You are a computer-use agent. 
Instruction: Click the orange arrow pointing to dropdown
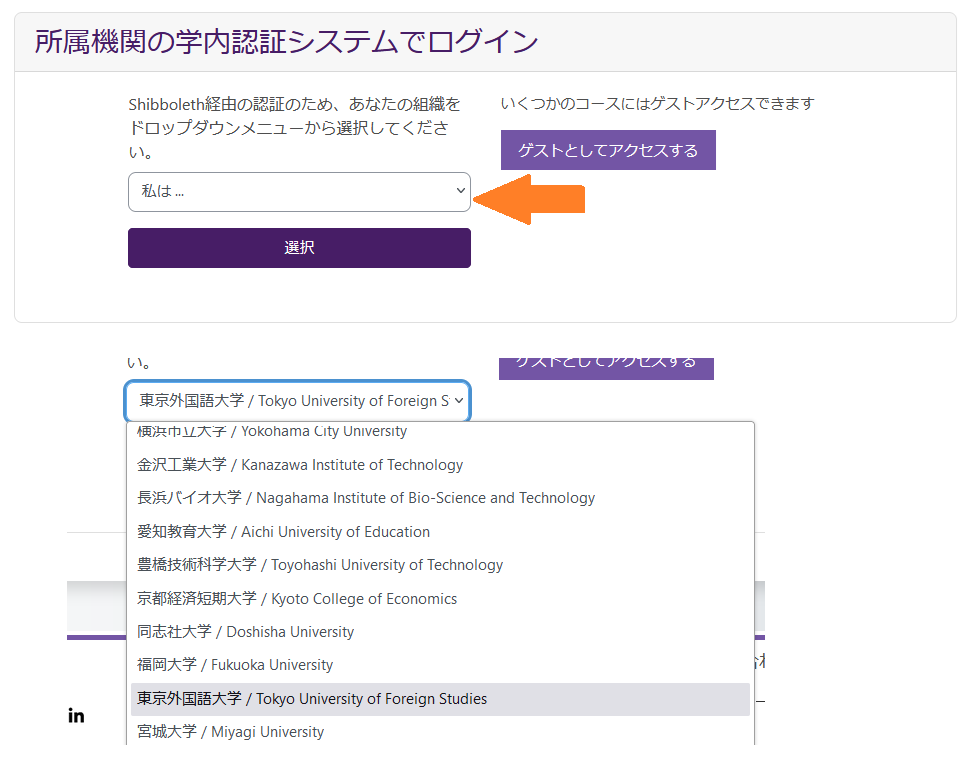(529, 199)
